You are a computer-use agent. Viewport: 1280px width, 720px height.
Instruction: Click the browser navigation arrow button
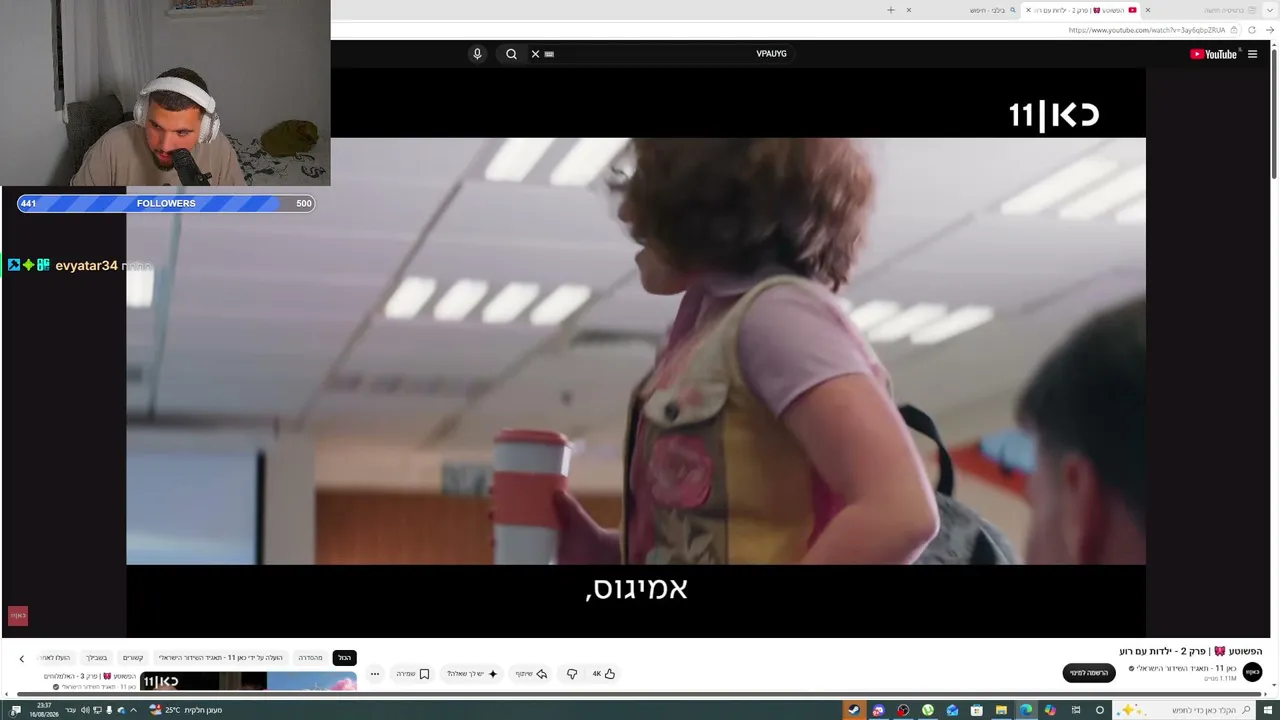[1270, 30]
